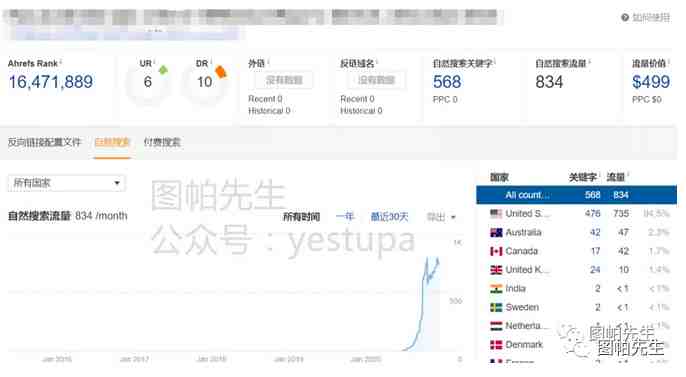This screenshot has width=686, height=377.
Task: Click the India flag icon
Action: [x=496, y=289]
